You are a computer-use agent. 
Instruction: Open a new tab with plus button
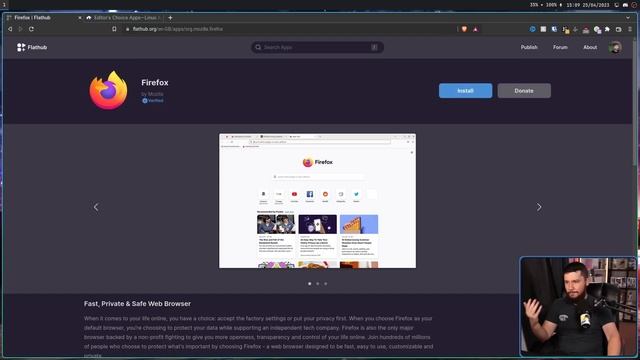pyautogui.click(x=170, y=18)
